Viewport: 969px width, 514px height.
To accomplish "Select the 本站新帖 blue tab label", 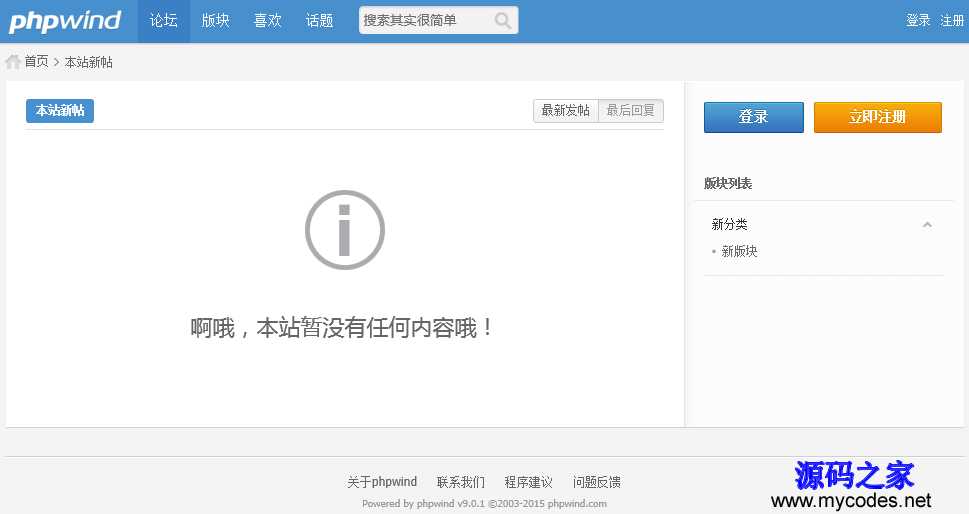I will (x=60, y=111).
